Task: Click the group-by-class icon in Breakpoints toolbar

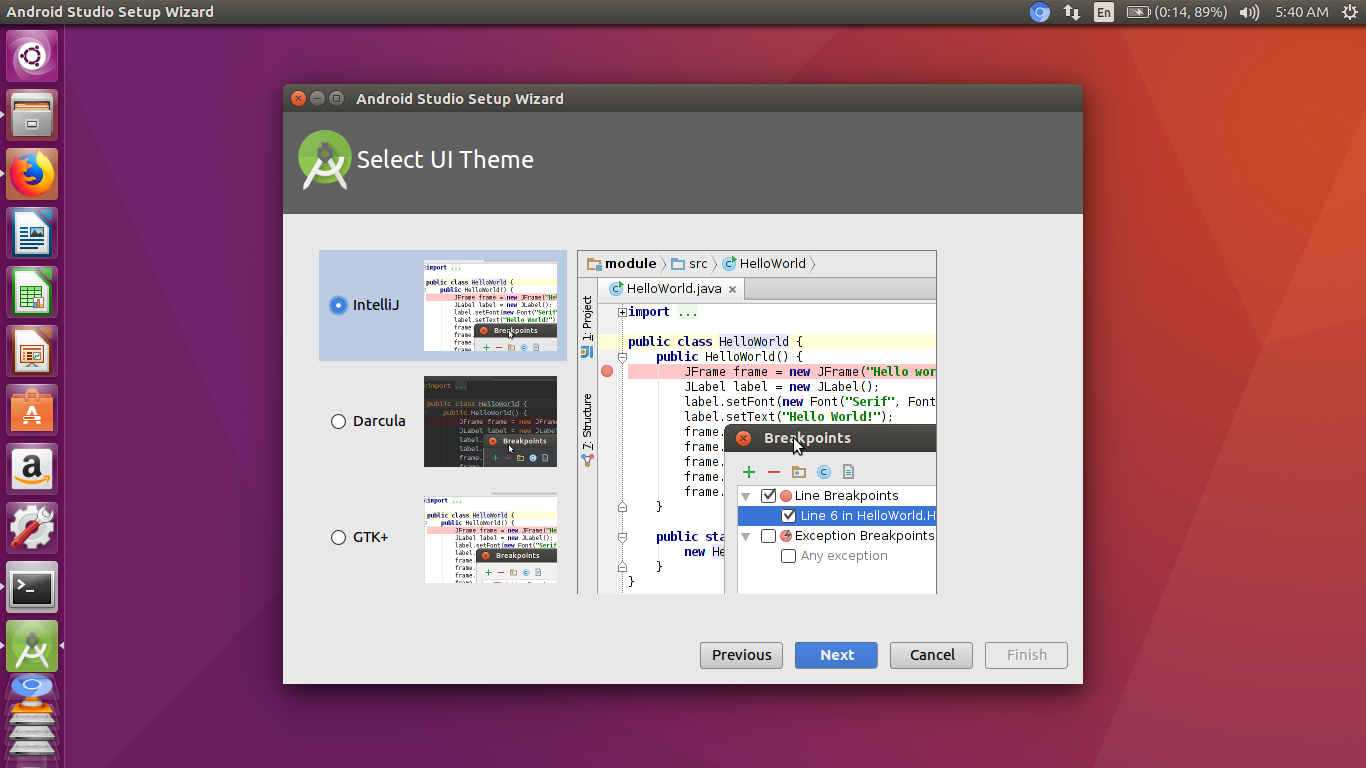Action: tap(824, 472)
